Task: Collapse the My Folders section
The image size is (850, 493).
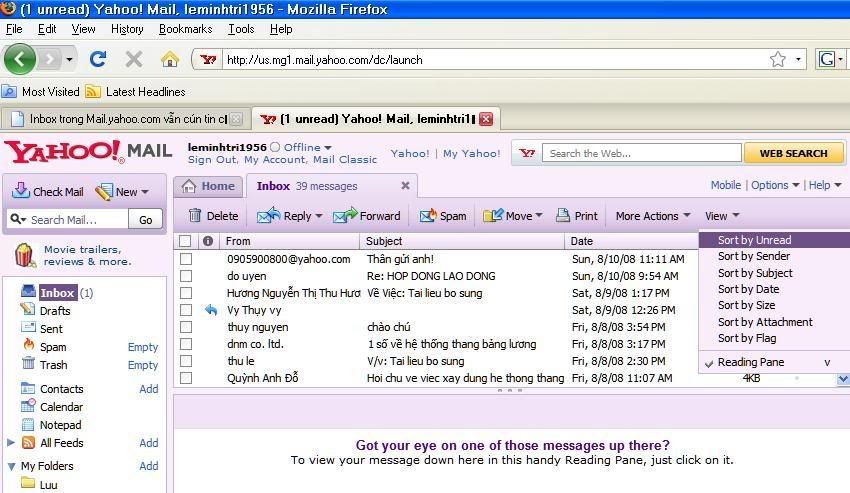Action: [11, 466]
